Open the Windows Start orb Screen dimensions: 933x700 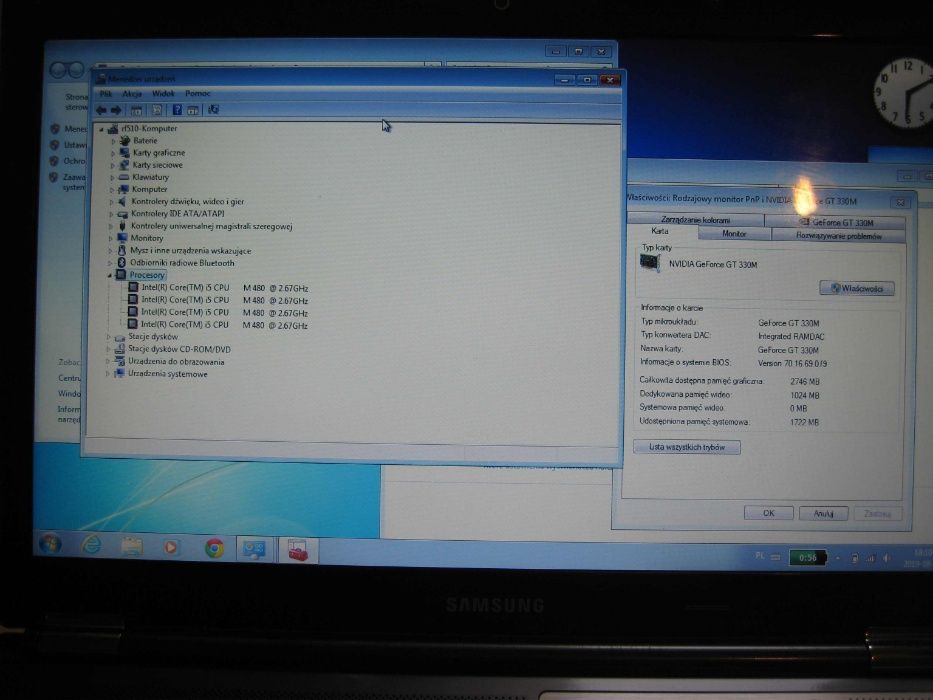click(50, 543)
